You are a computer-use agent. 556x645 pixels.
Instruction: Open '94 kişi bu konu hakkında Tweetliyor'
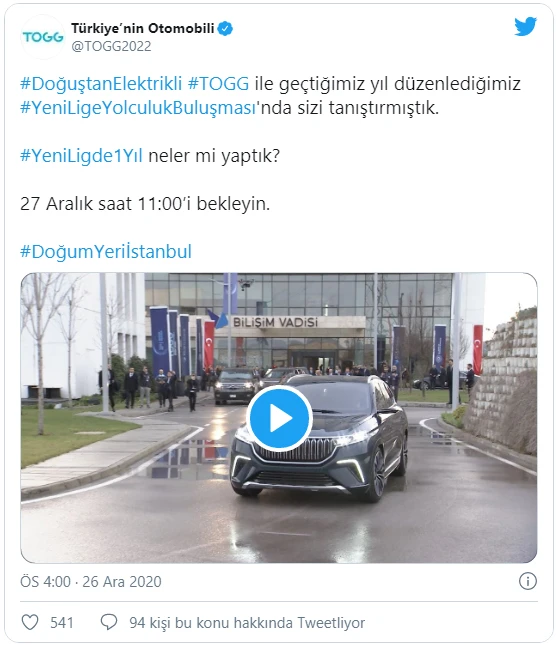coord(247,623)
